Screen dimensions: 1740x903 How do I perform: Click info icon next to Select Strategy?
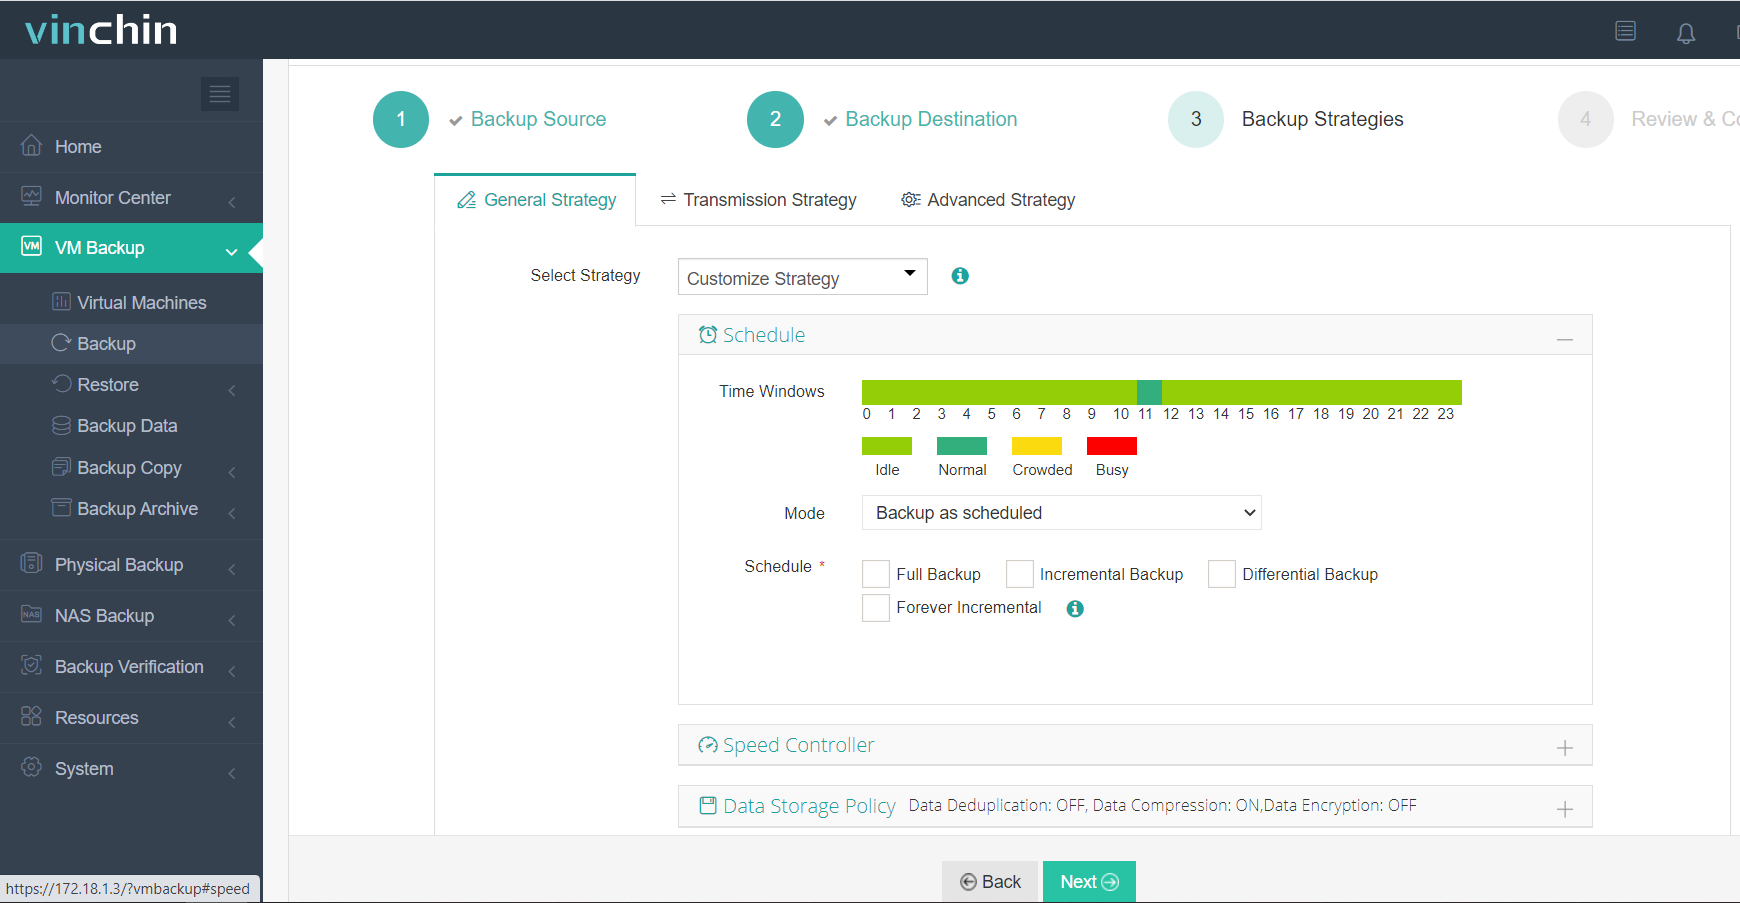[960, 276]
